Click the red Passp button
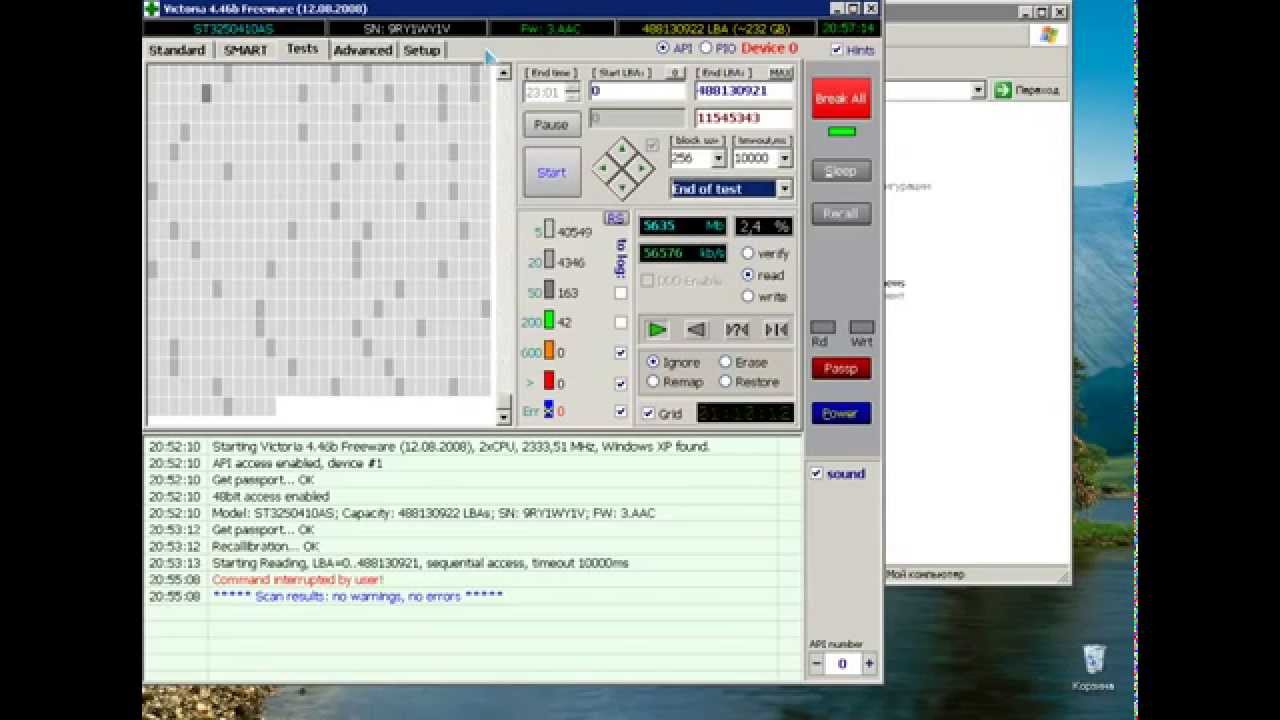This screenshot has width=1280, height=720. pyautogui.click(x=841, y=368)
